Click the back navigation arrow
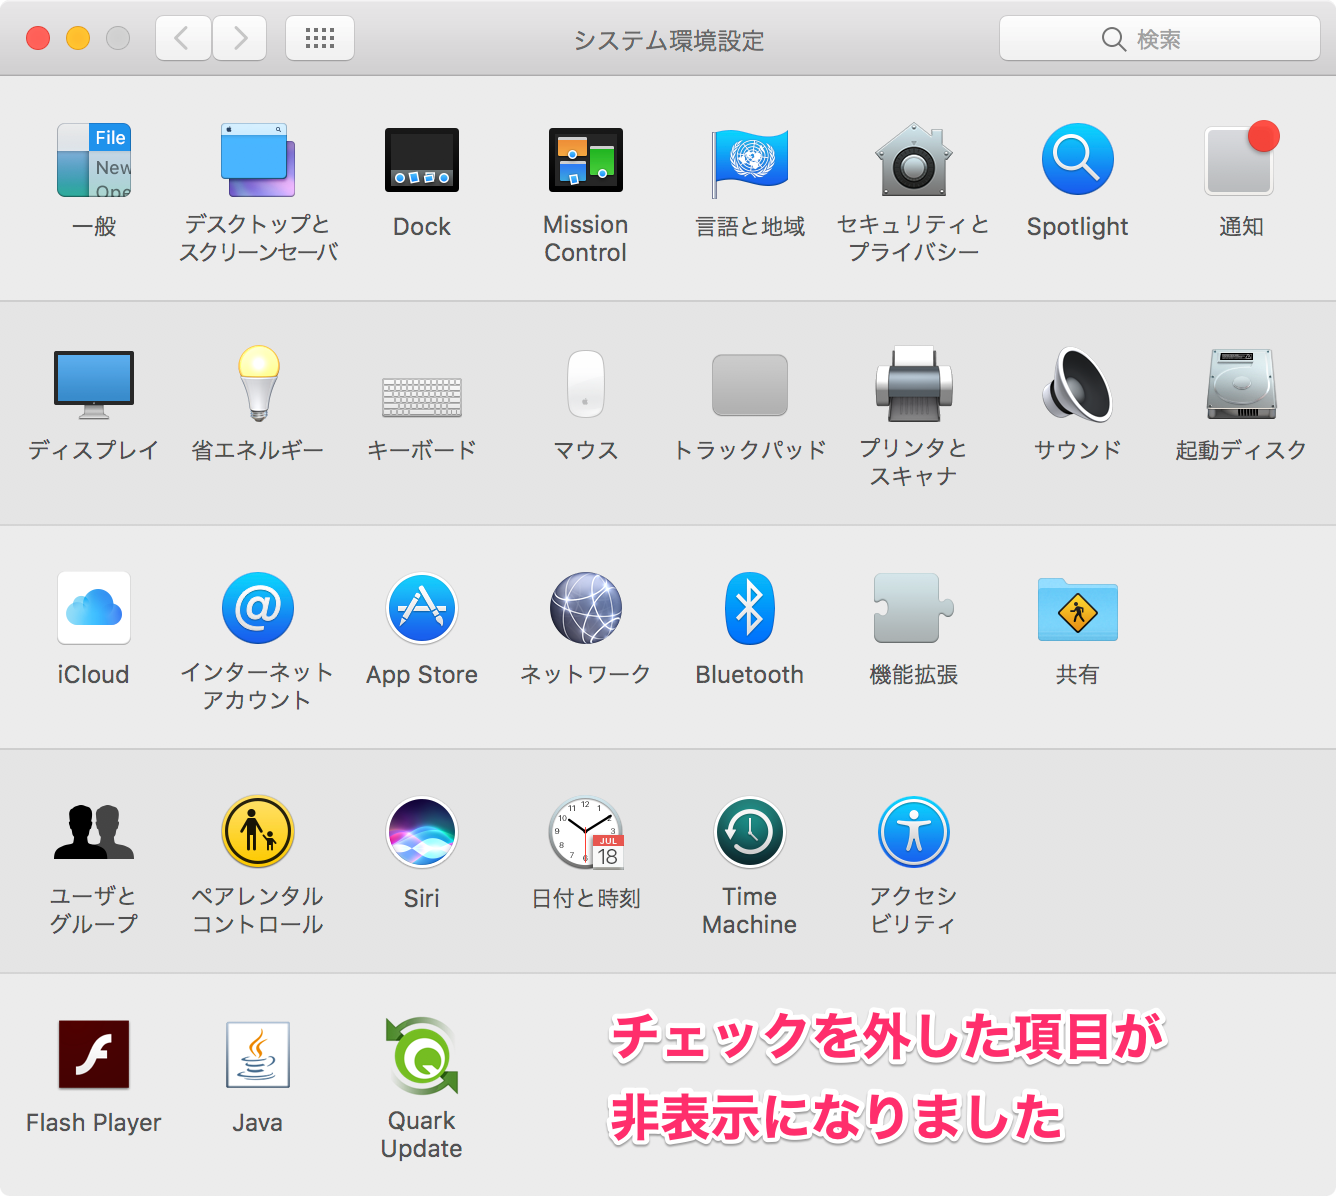The height and width of the screenshot is (1196, 1336). coord(182,38)
